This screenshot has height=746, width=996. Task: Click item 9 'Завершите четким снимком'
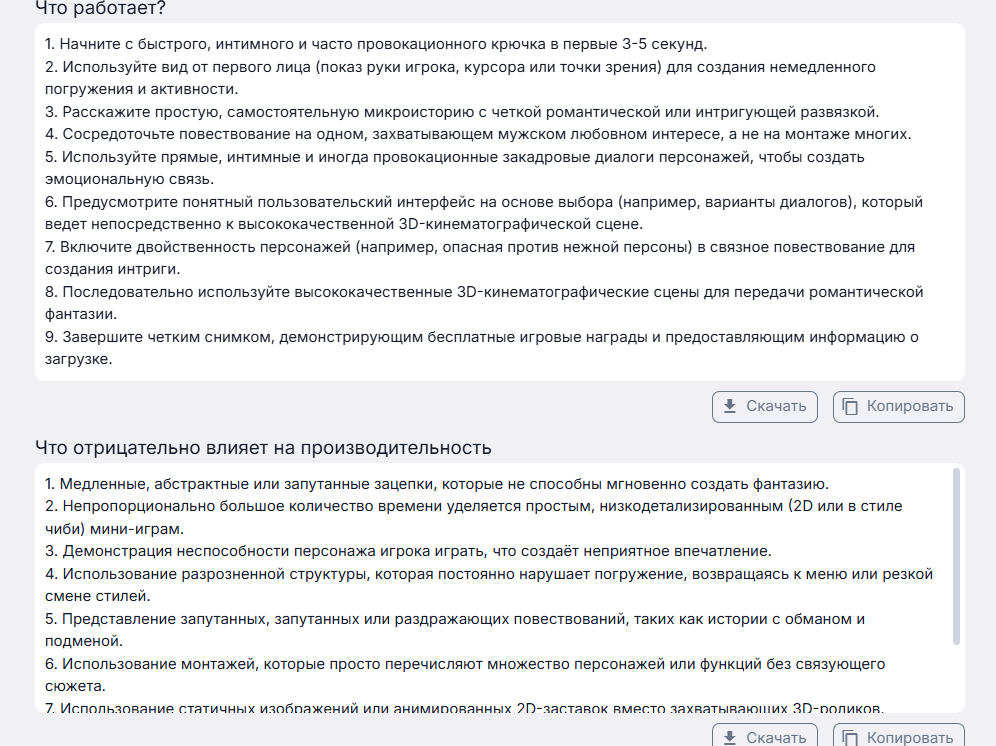[481, 348]
